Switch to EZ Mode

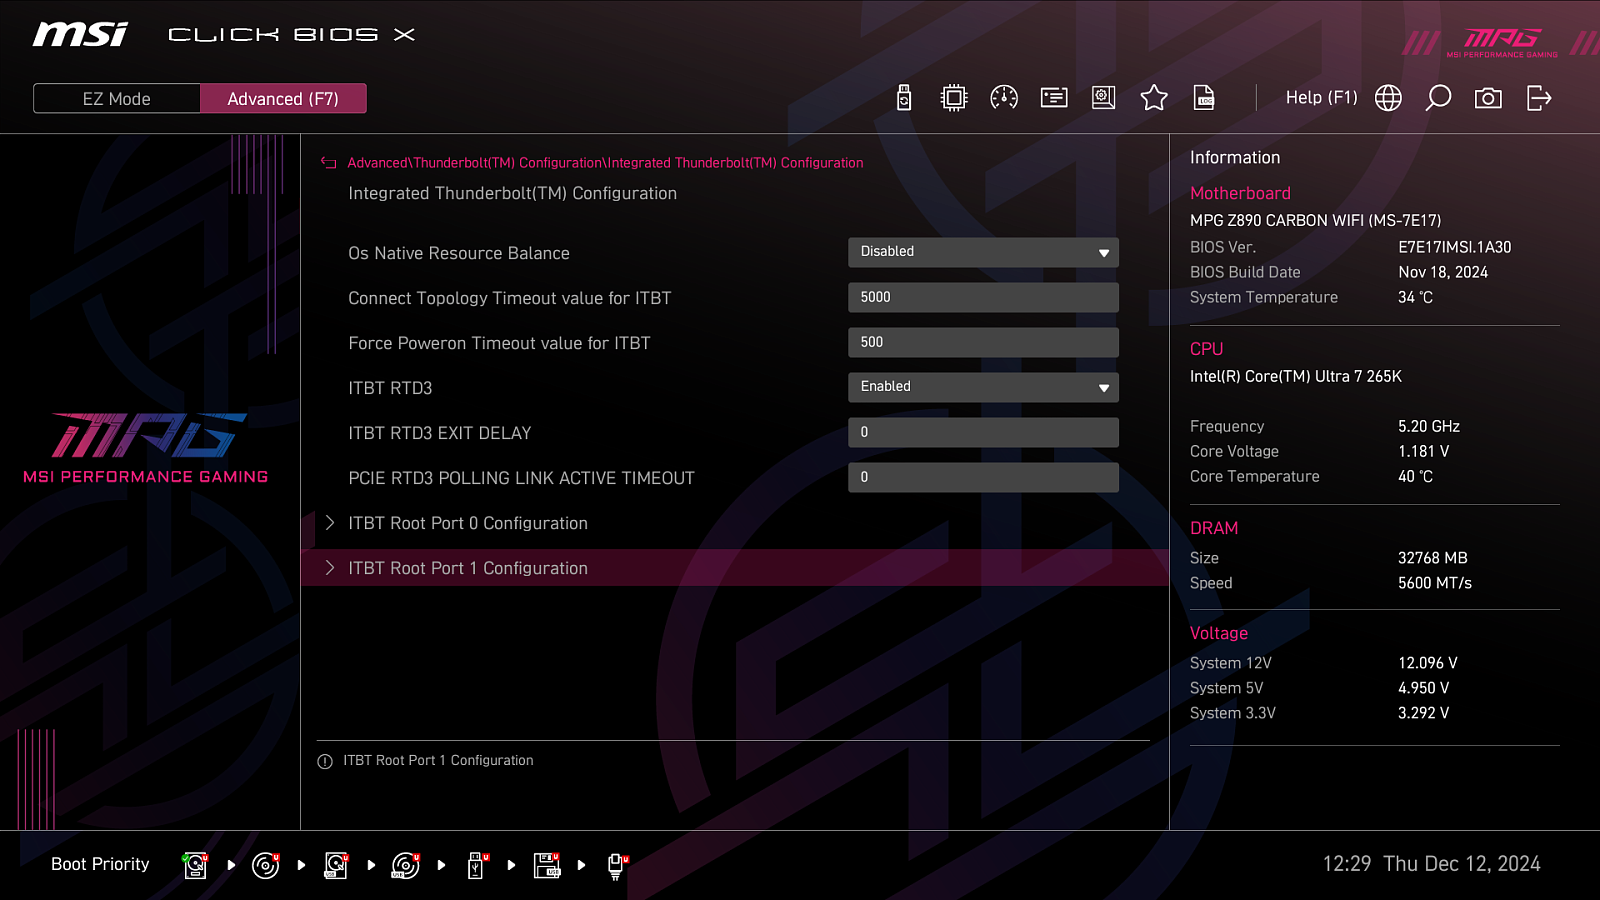[x=117, y=99]
